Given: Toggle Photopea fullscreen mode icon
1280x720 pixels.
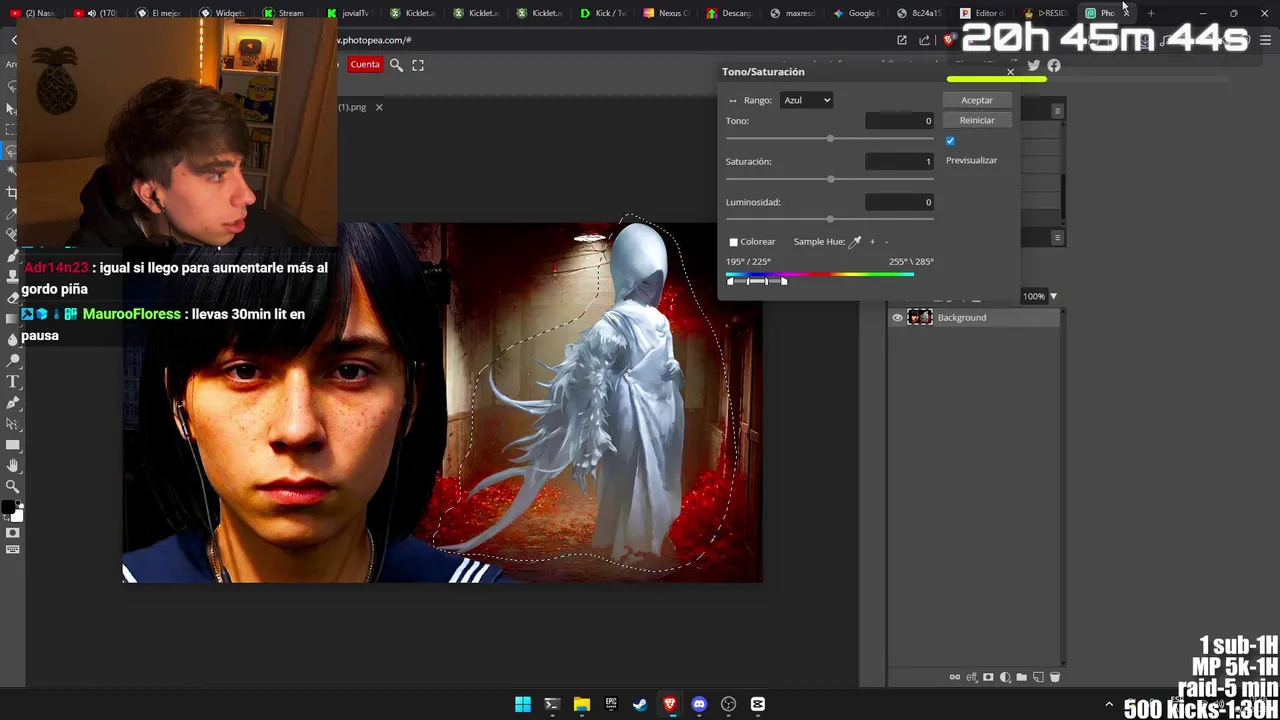Looking at the screenshot, I should tap(418, 65).
